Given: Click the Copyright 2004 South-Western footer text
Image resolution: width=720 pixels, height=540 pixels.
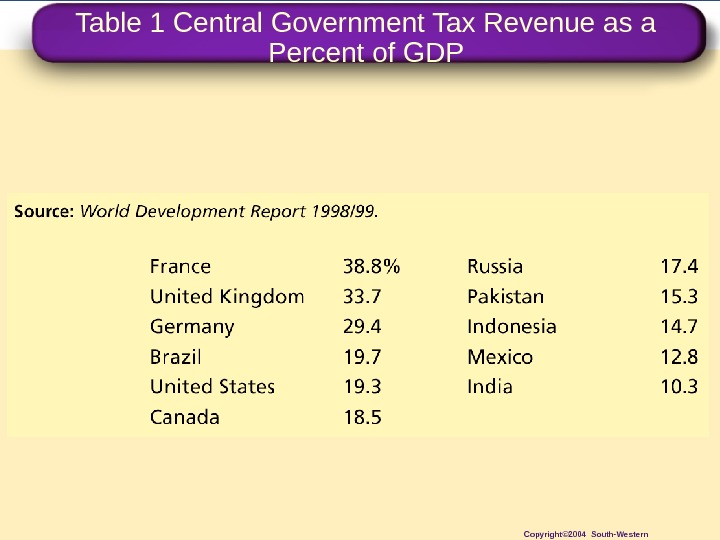Looking at the screenshot, I should [586, 534].
